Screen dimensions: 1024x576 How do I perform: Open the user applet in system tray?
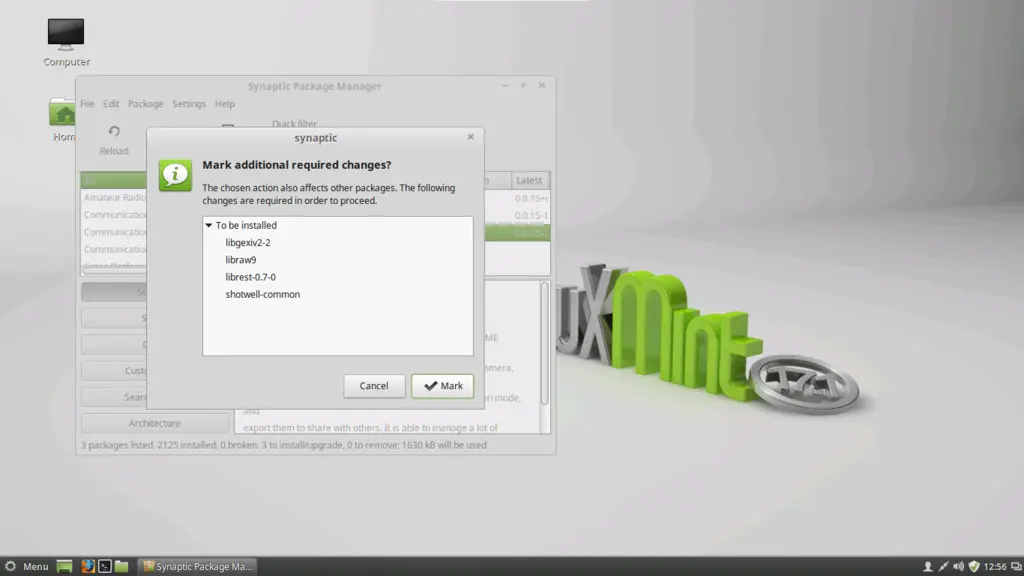coord(927,566)
